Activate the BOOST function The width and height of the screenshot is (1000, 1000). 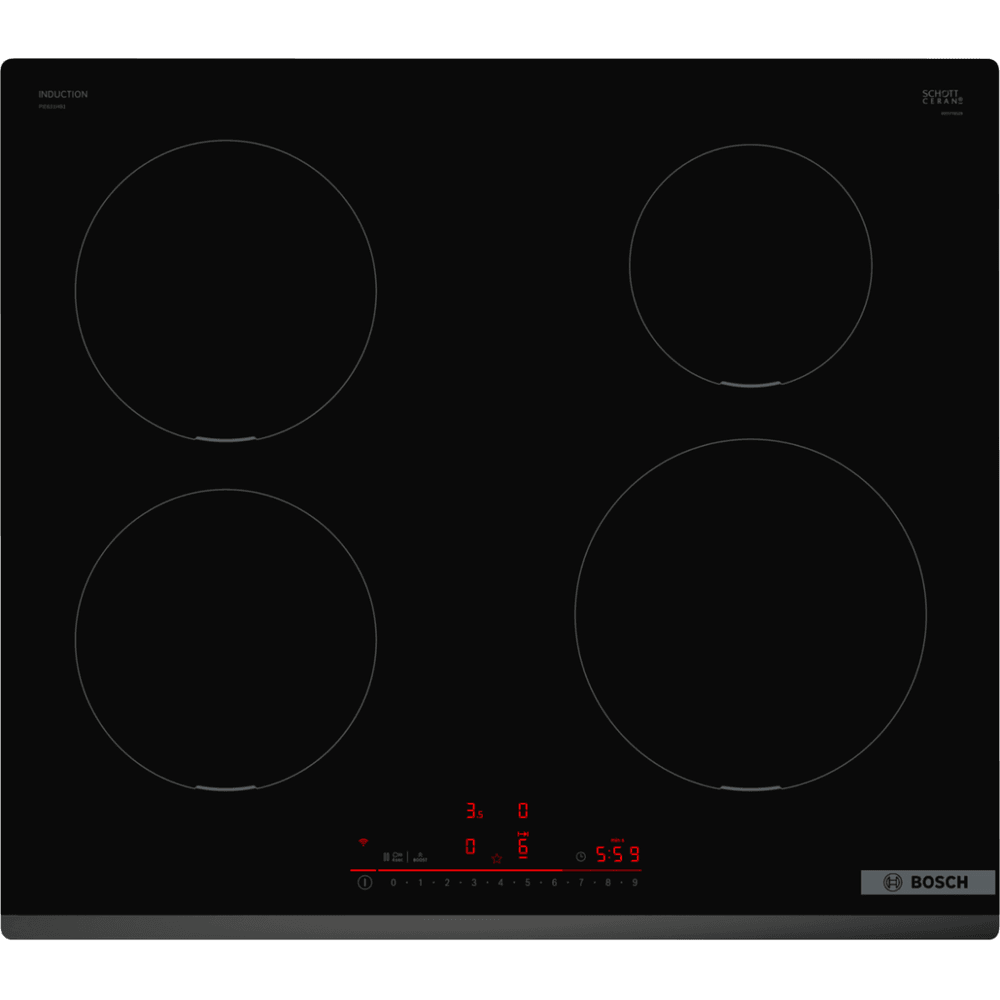pos(420,857)
